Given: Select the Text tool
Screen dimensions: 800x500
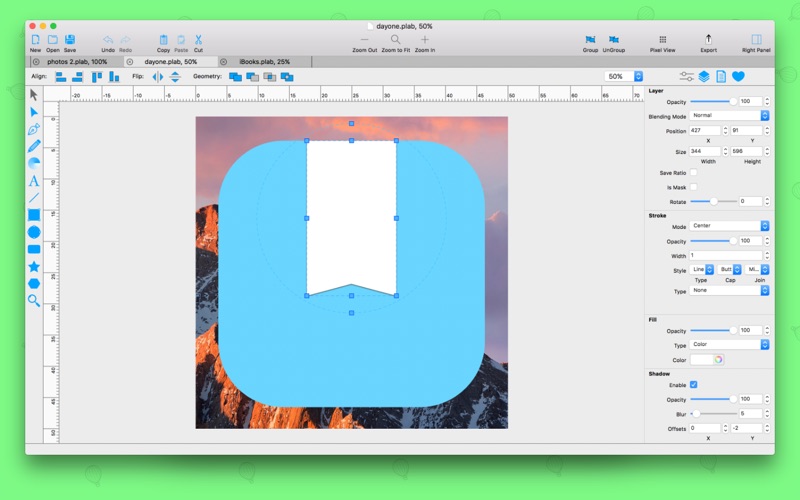Looking at the screenshot, I should coord(34,181).
